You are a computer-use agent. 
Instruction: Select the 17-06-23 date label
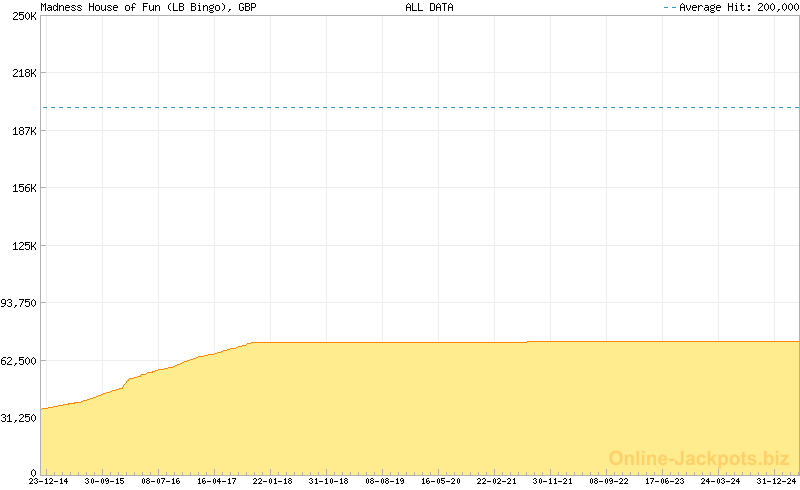664,481
